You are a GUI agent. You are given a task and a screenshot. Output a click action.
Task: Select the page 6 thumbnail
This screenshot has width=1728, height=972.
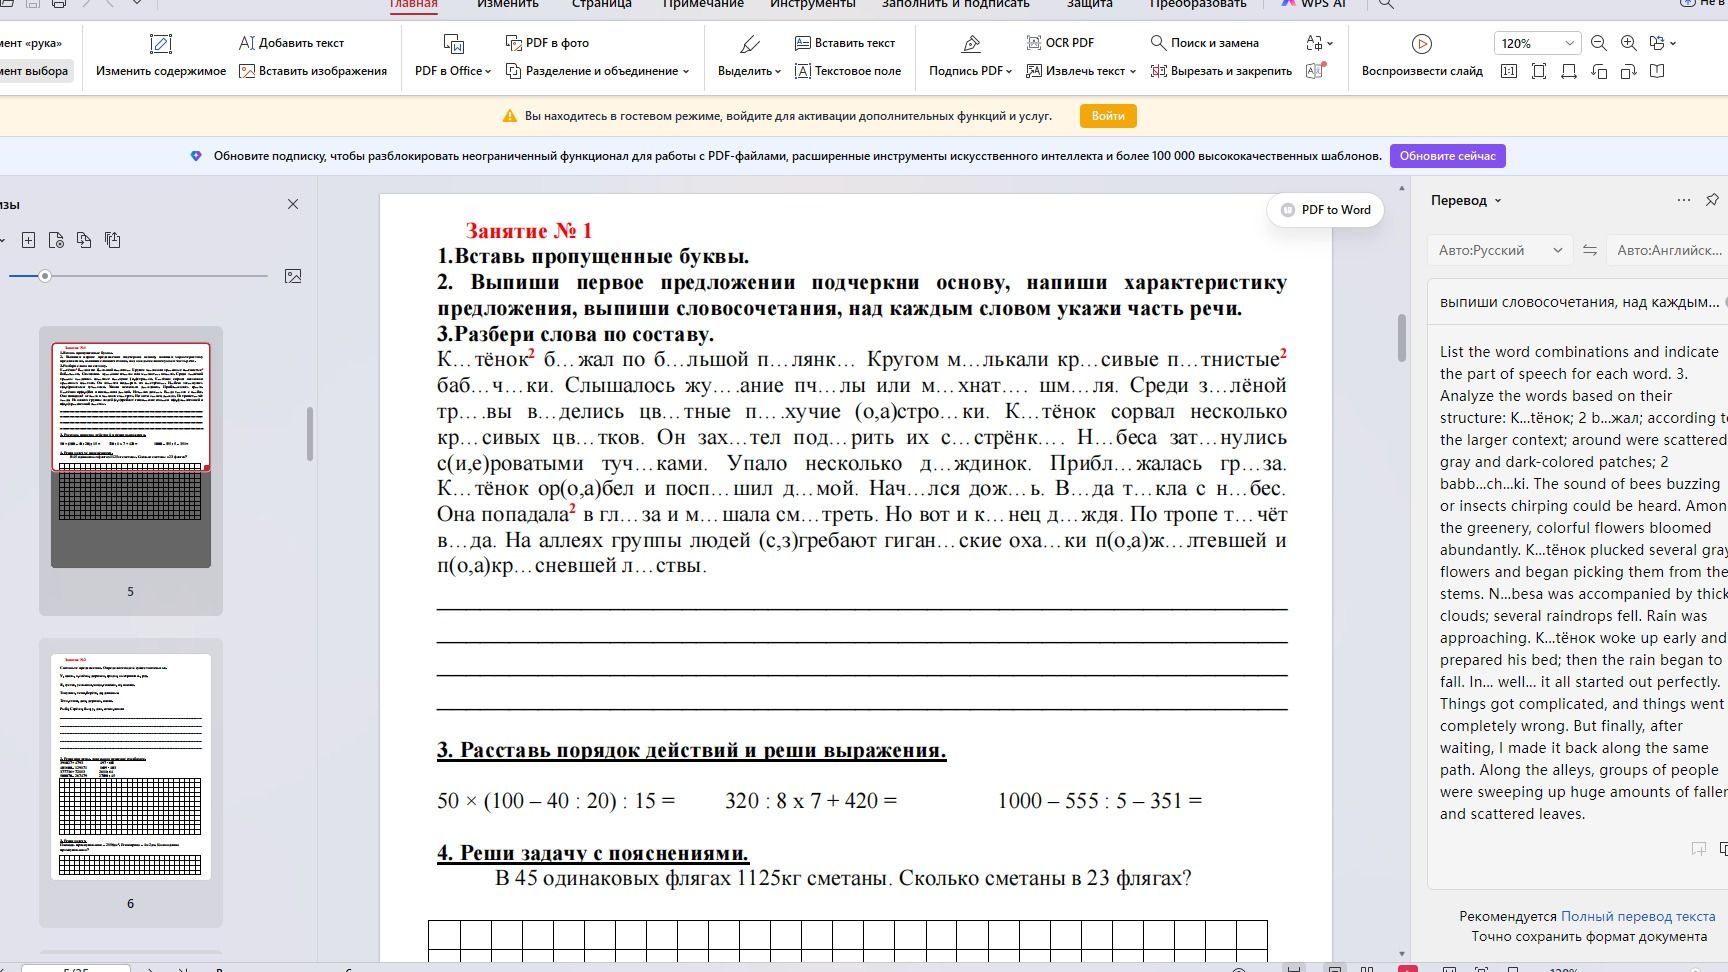[131, 767]
